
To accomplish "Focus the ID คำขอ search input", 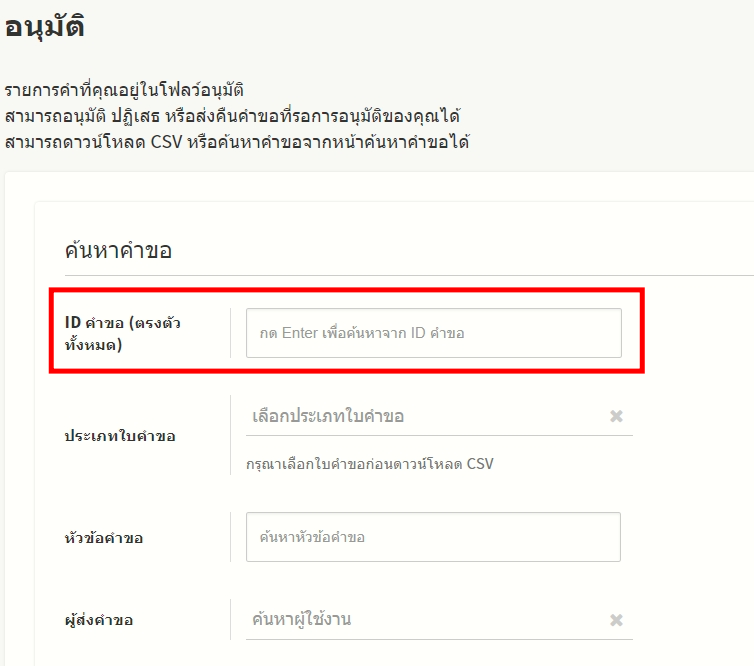I will pos(433,333).
